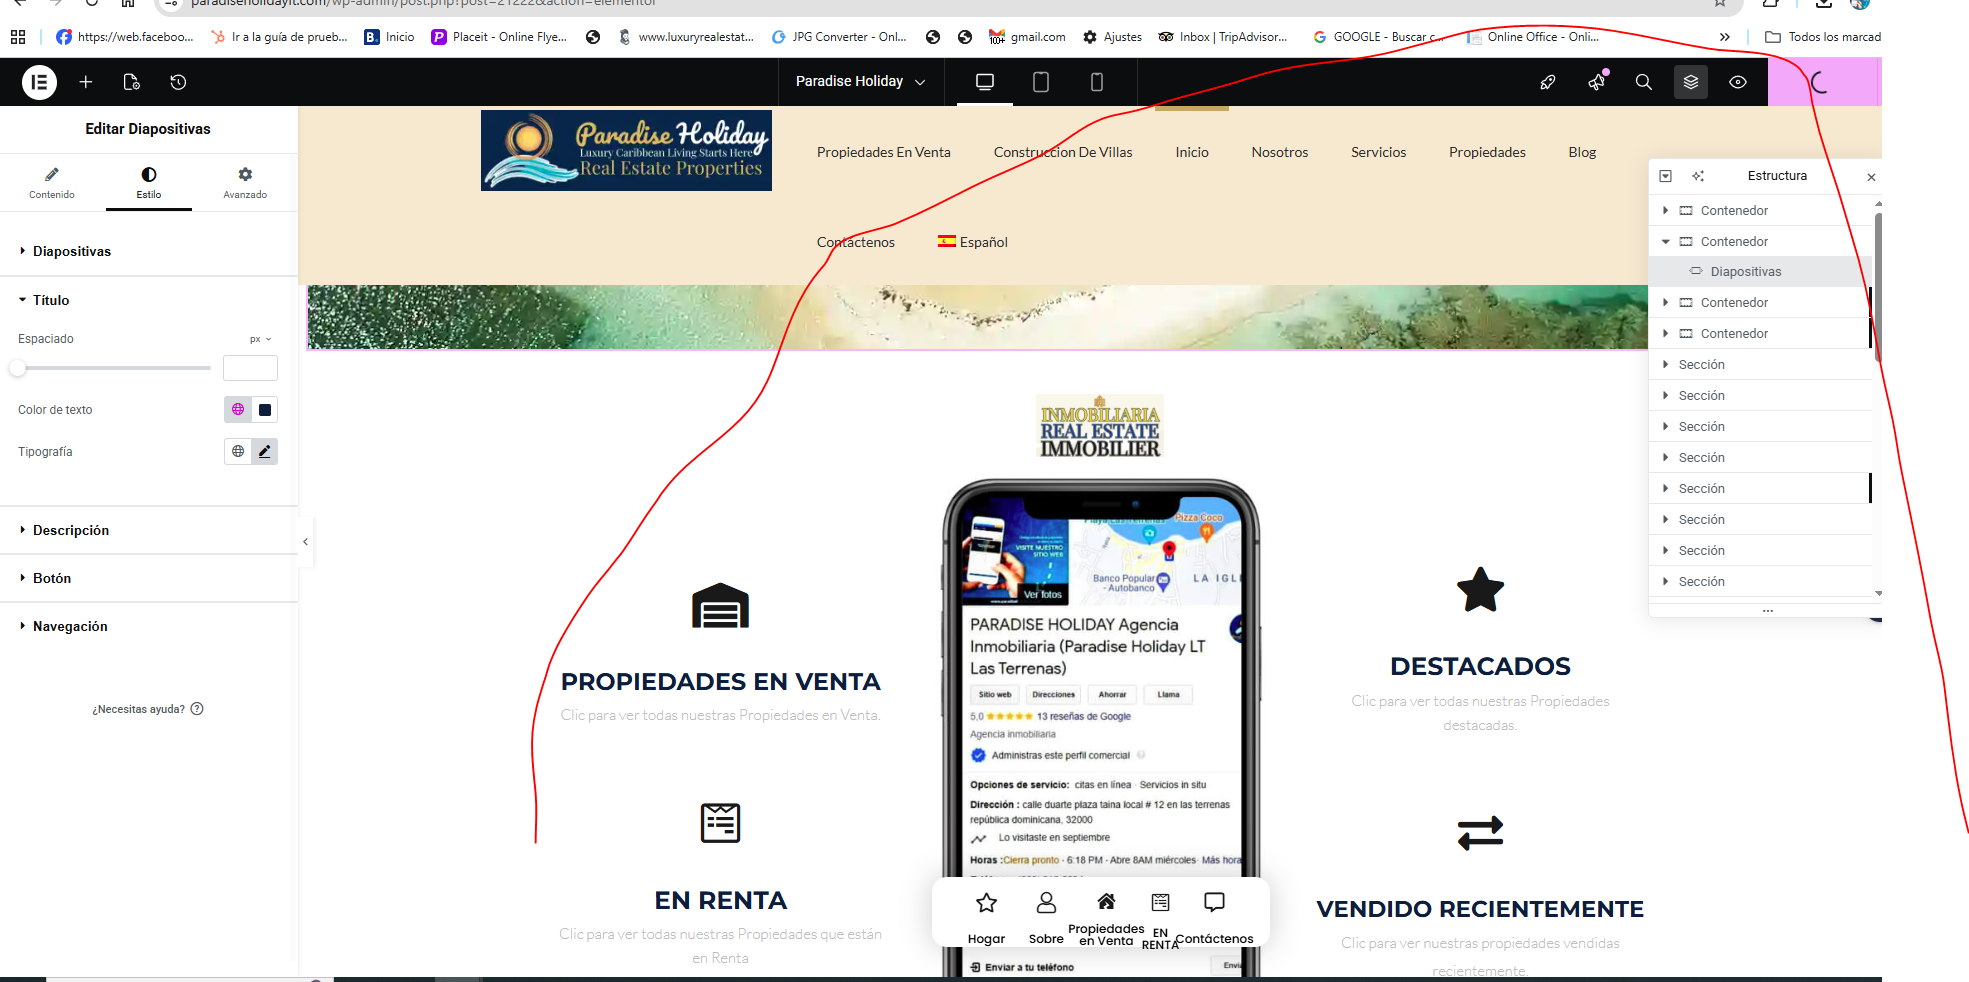Switch to desktop responsive view
Image resolution: width=1969 pixels, height=982 pixels.
pyautogui.click(x=985, y=82)
